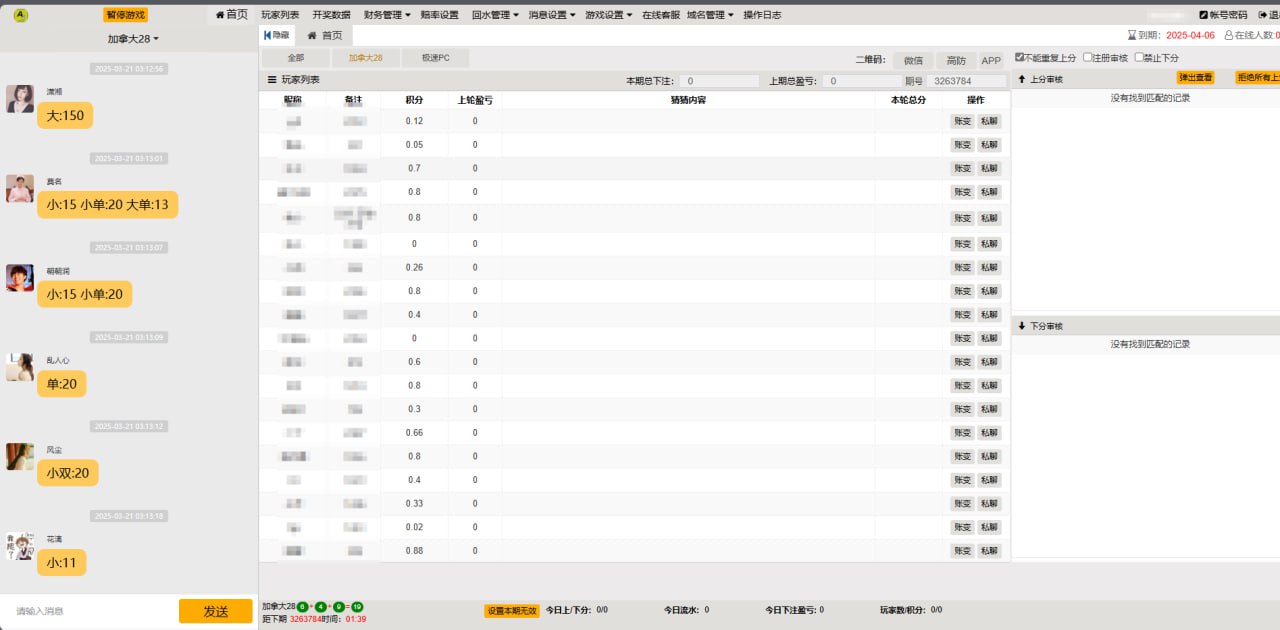Select the 开奖数据 menu item

333,15
